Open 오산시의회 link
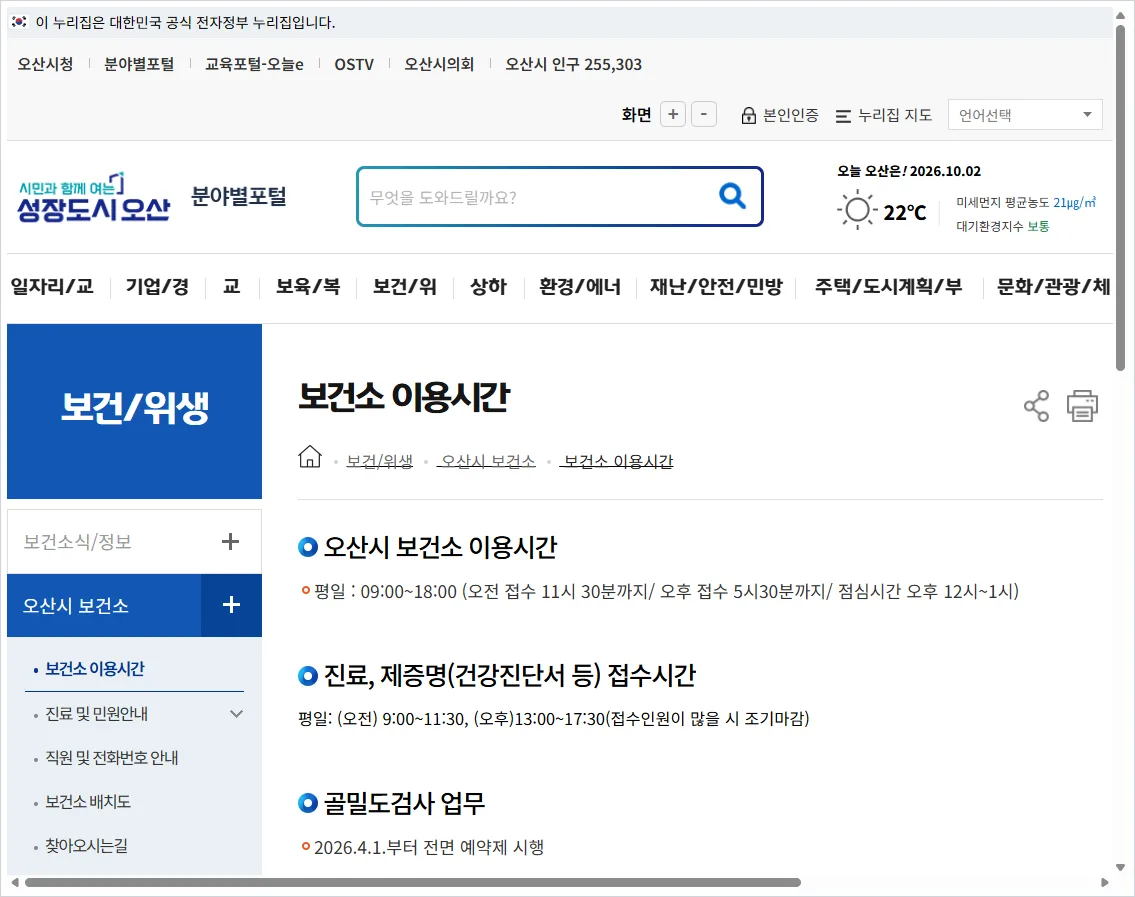 [439, 64]
